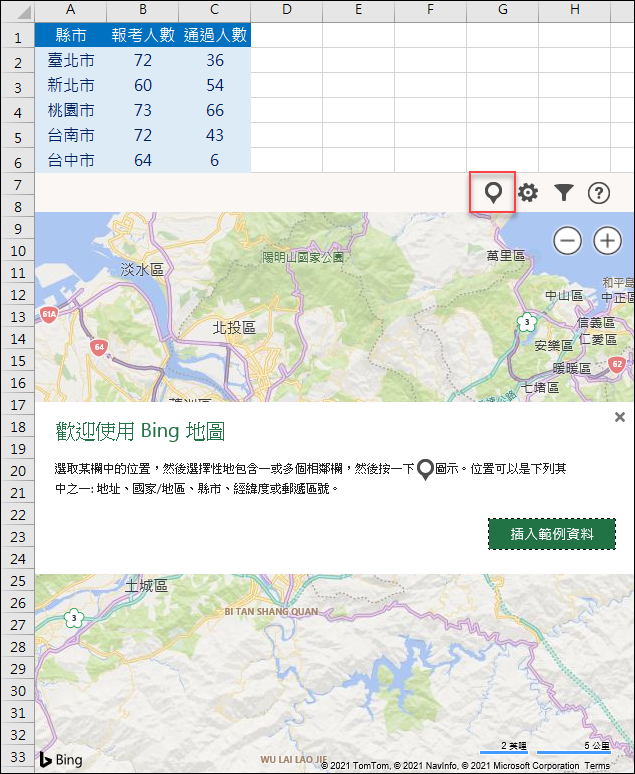This screenshot has width=635, height=774.
Task: Select column C header
Action: point(214,10)
